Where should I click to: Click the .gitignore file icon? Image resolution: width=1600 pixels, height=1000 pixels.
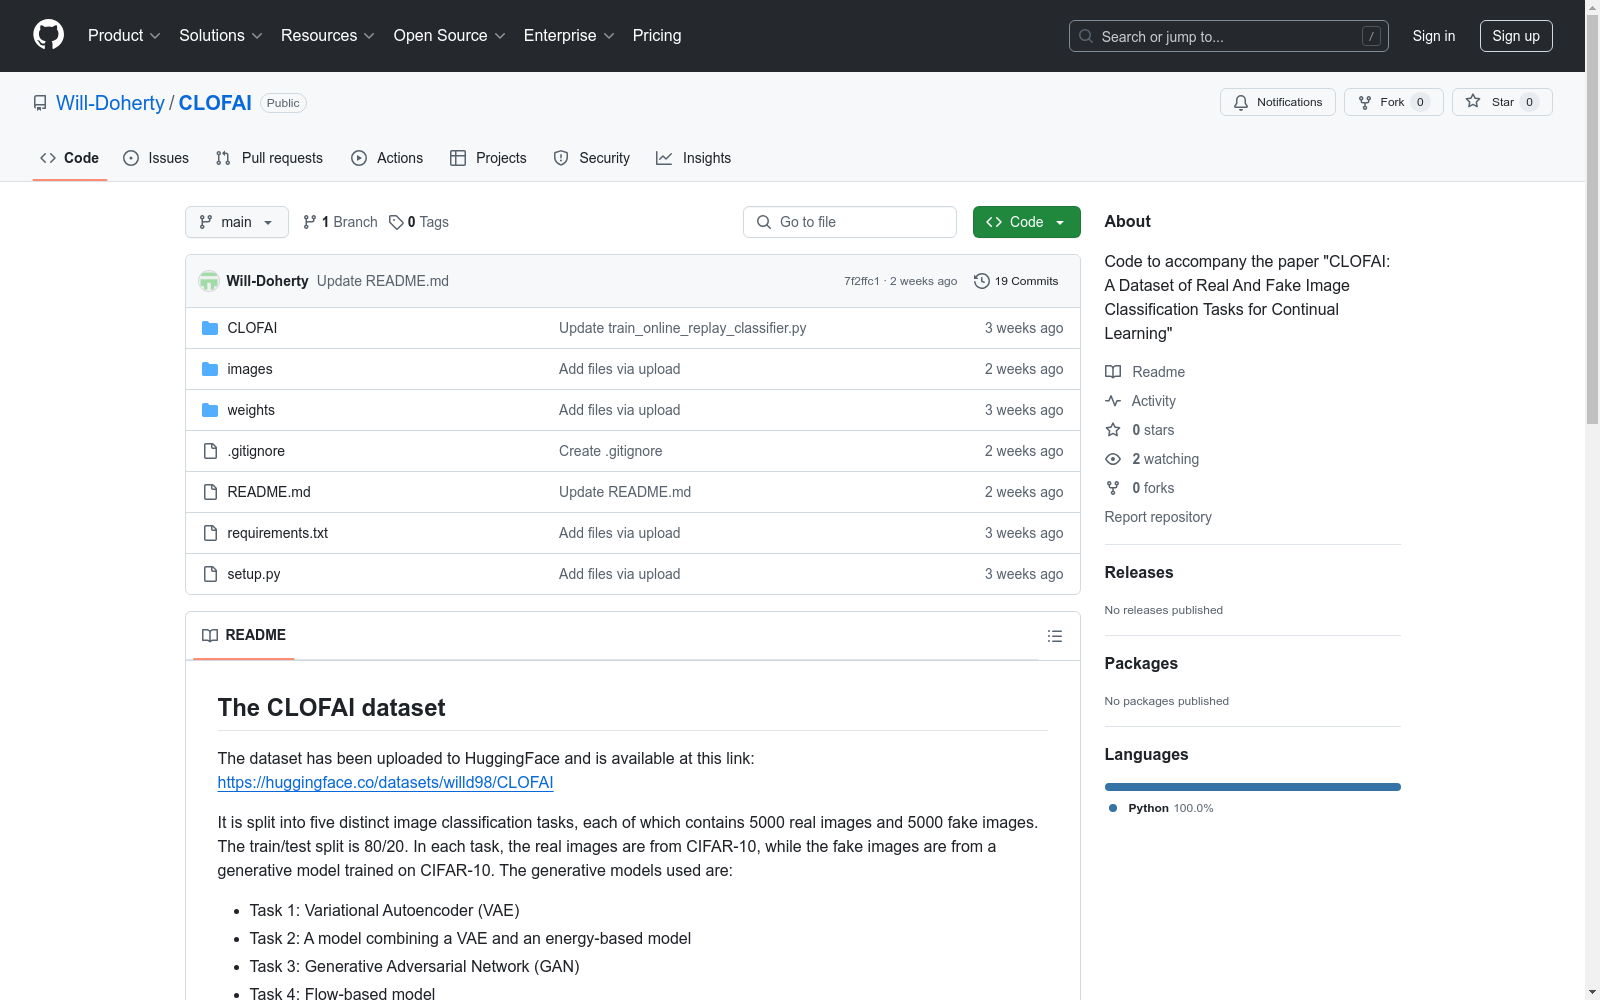[x=210, y=451]
